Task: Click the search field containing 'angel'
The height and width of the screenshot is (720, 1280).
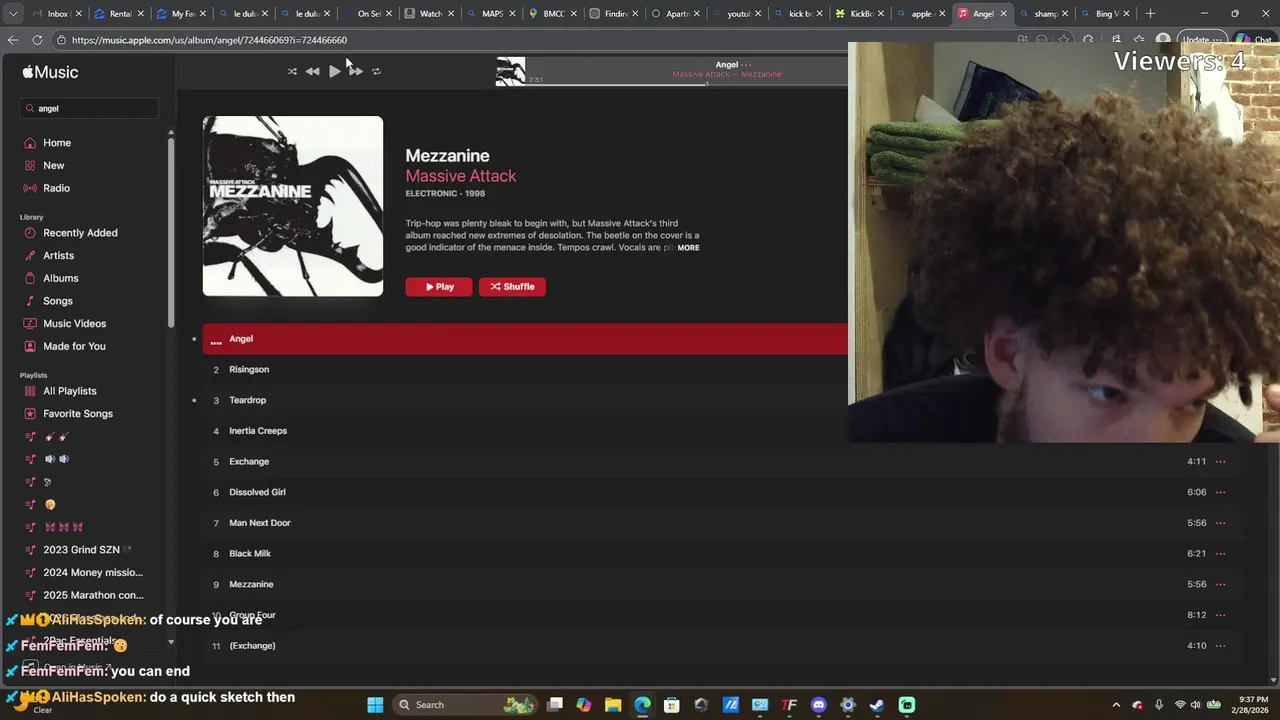Action: tap(89, 108)
